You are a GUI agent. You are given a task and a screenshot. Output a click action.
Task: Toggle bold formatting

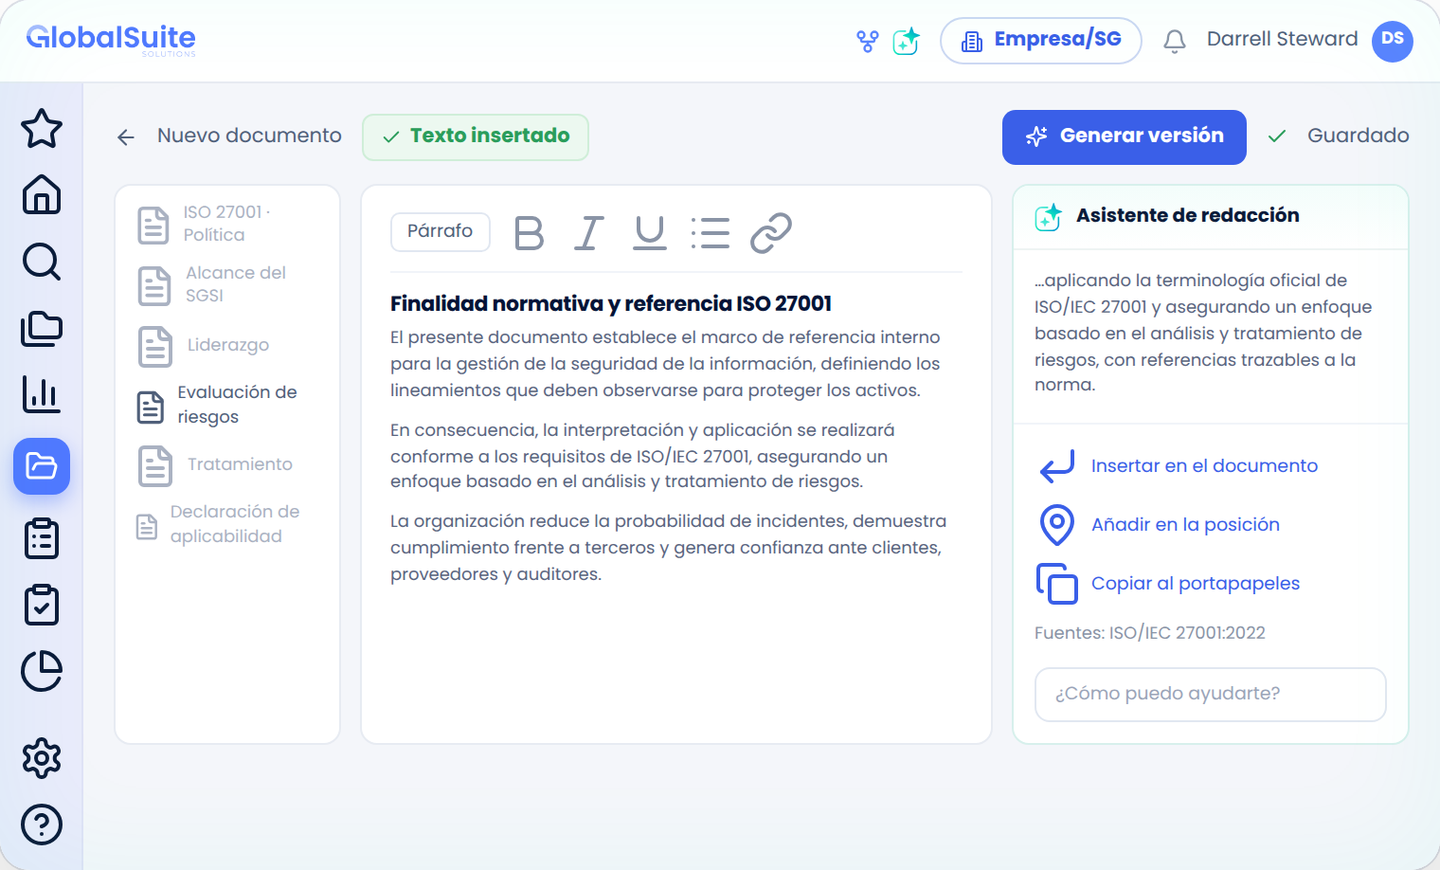coord(529,233)
